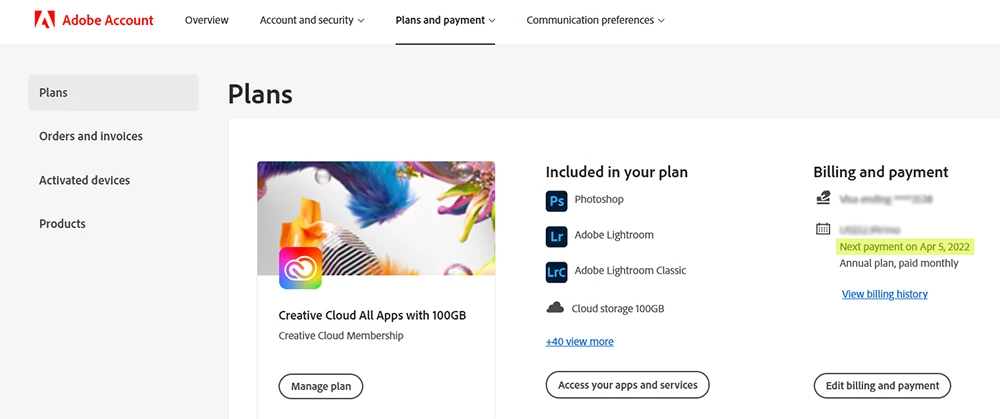Expand the Account and security menu
1000x419 pixels.
(x=312, y=20)
